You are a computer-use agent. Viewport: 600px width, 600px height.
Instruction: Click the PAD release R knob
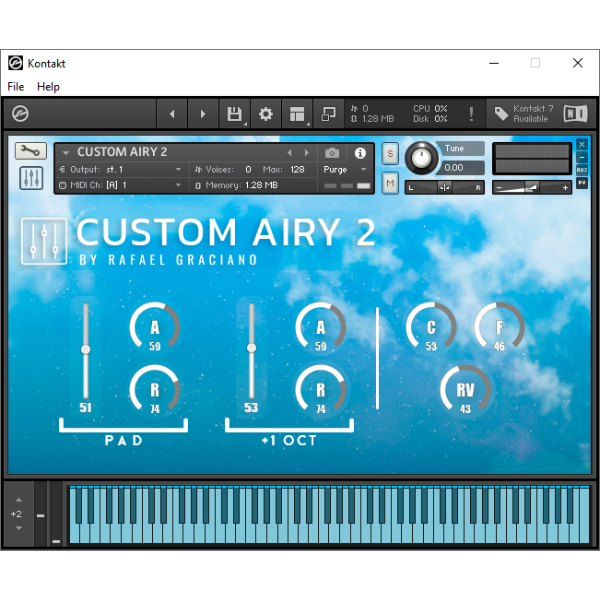(x=155, y=390)
